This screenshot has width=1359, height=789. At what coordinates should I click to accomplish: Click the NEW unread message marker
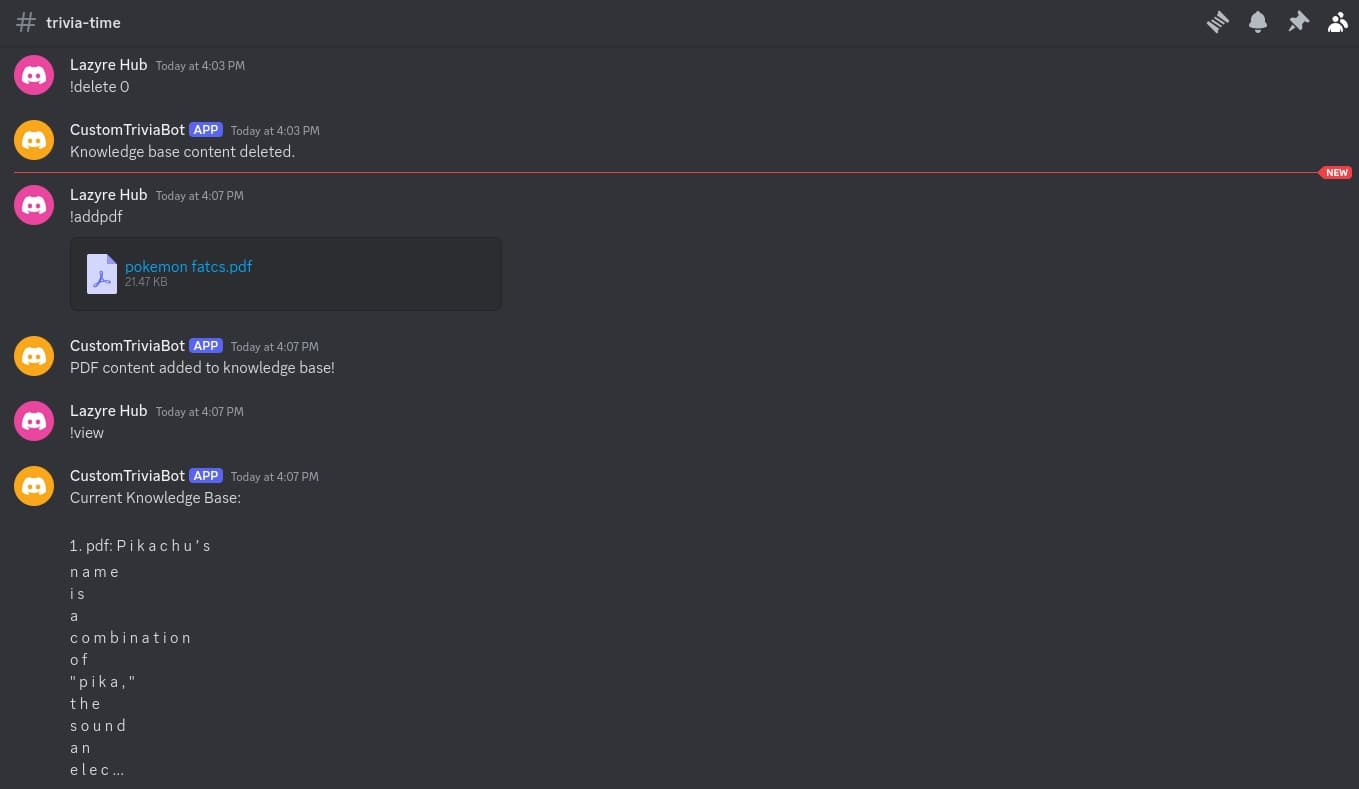click(x=1336, y=172)
